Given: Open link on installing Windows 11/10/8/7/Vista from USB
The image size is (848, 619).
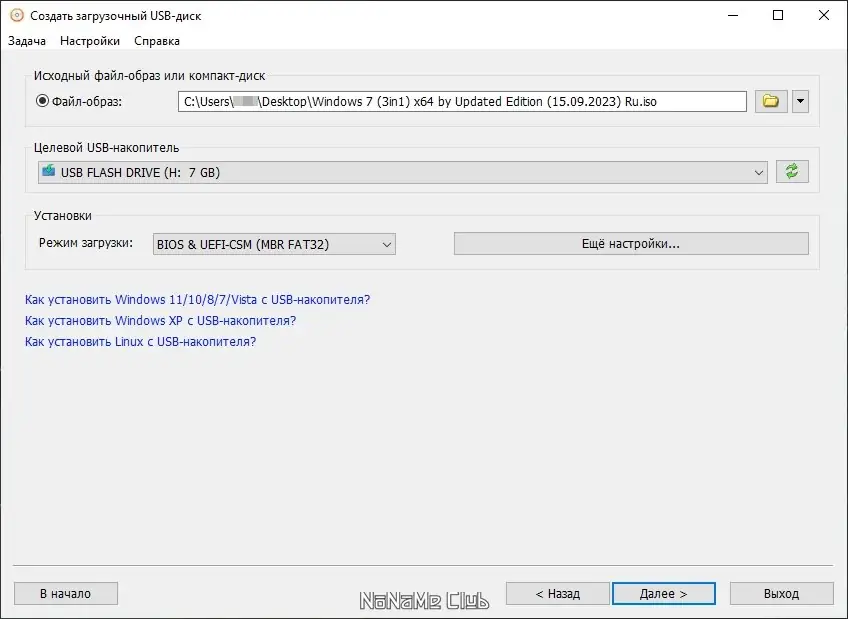Looking at the screenshot, I should (x=197, y=299).
